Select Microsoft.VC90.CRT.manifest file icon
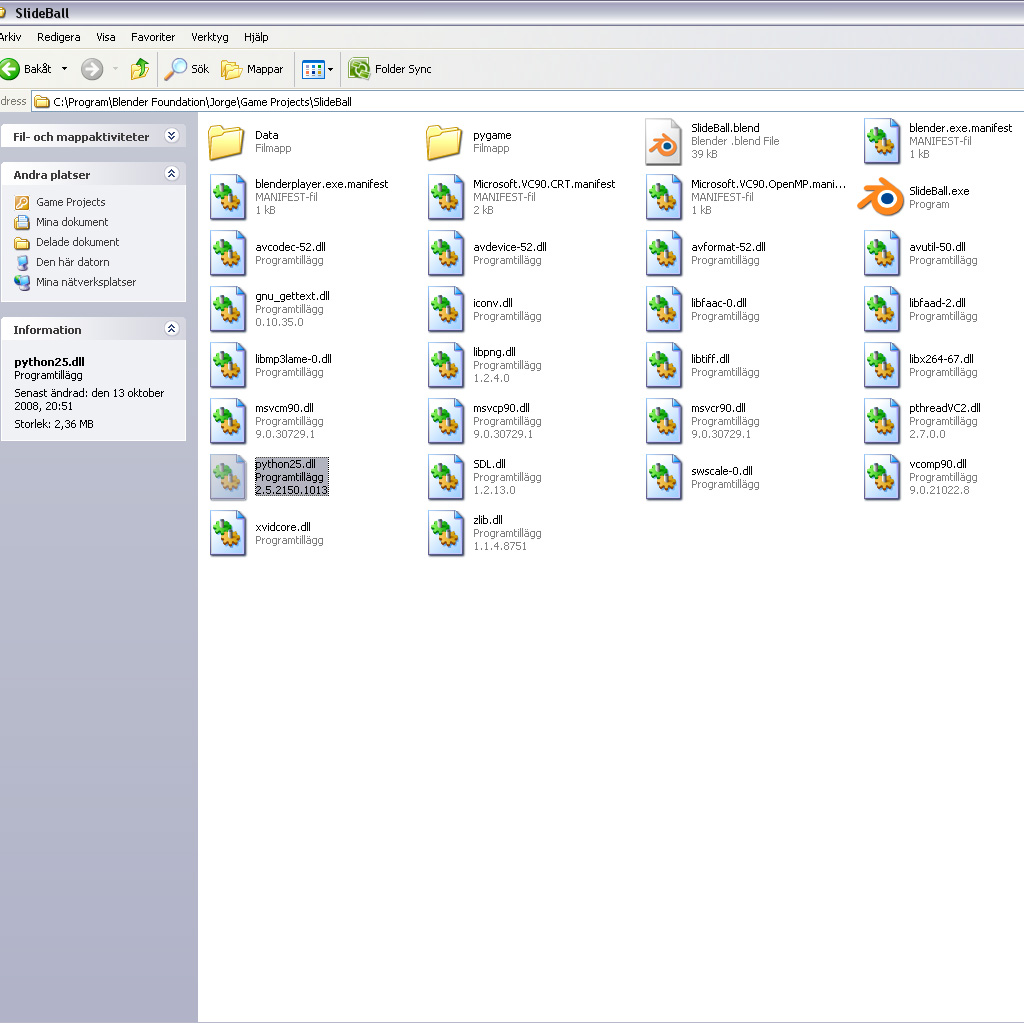The image size is (1024, 1024). pyautogui.click(x=446, y=197)
